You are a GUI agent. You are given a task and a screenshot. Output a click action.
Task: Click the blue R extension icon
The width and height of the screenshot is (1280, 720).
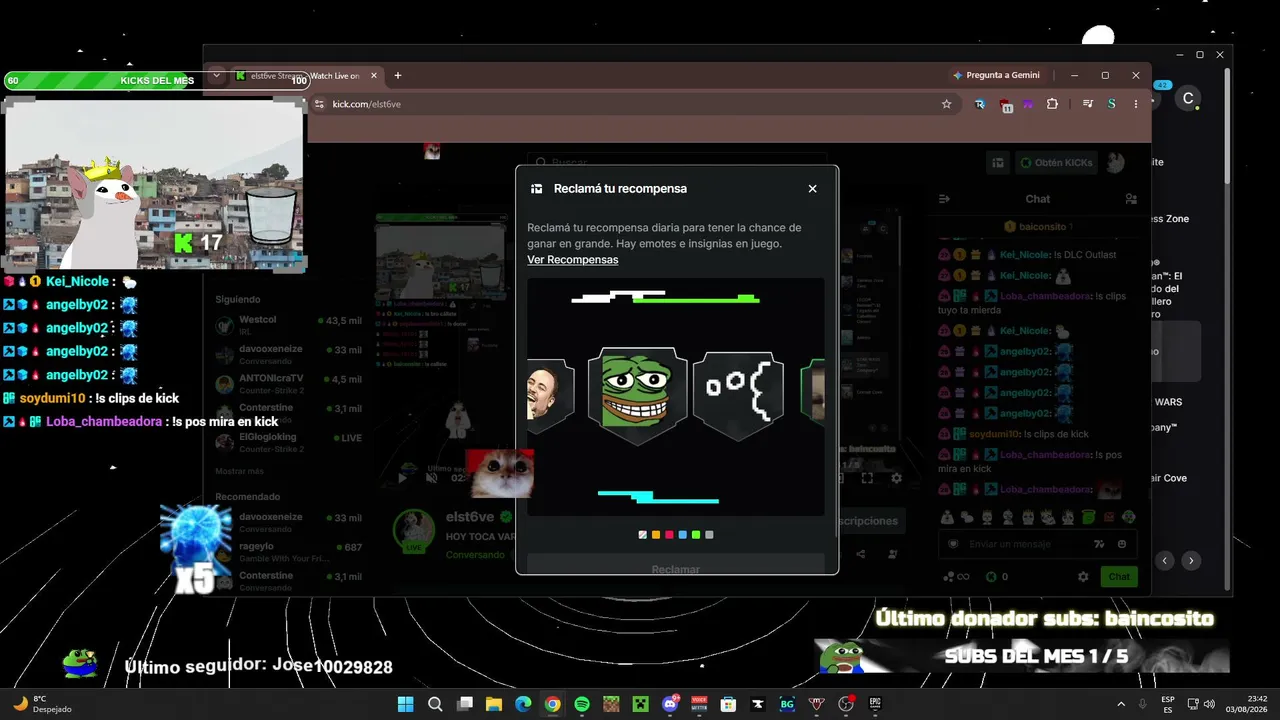[980, 104]
